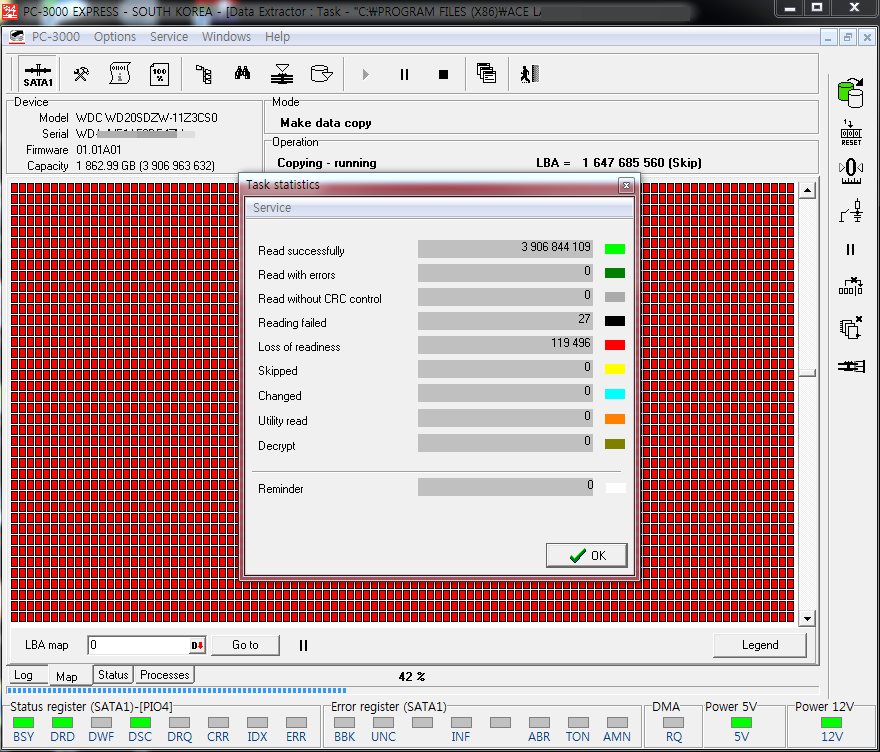The image size is (880, 752).
Task: Stop the copying task
Action: coord(443,74)
